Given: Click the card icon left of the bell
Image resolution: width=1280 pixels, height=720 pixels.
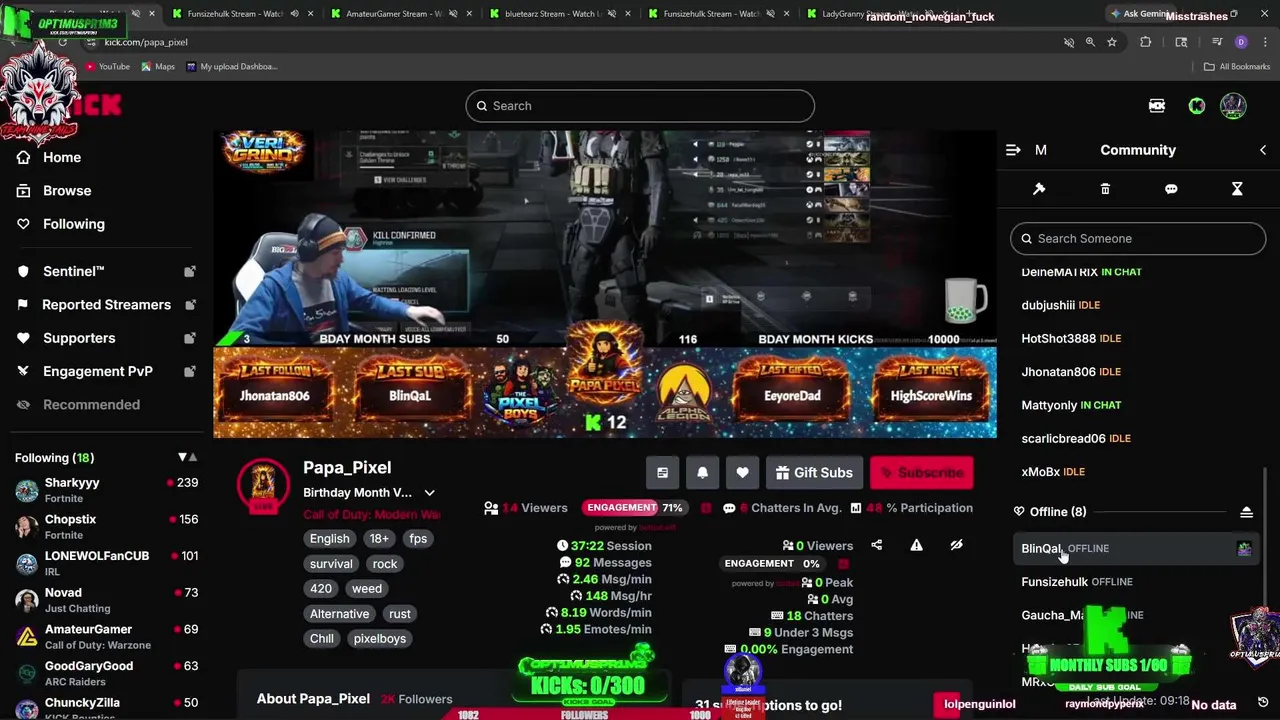Looking at the screenshot, I should [662, 473].
